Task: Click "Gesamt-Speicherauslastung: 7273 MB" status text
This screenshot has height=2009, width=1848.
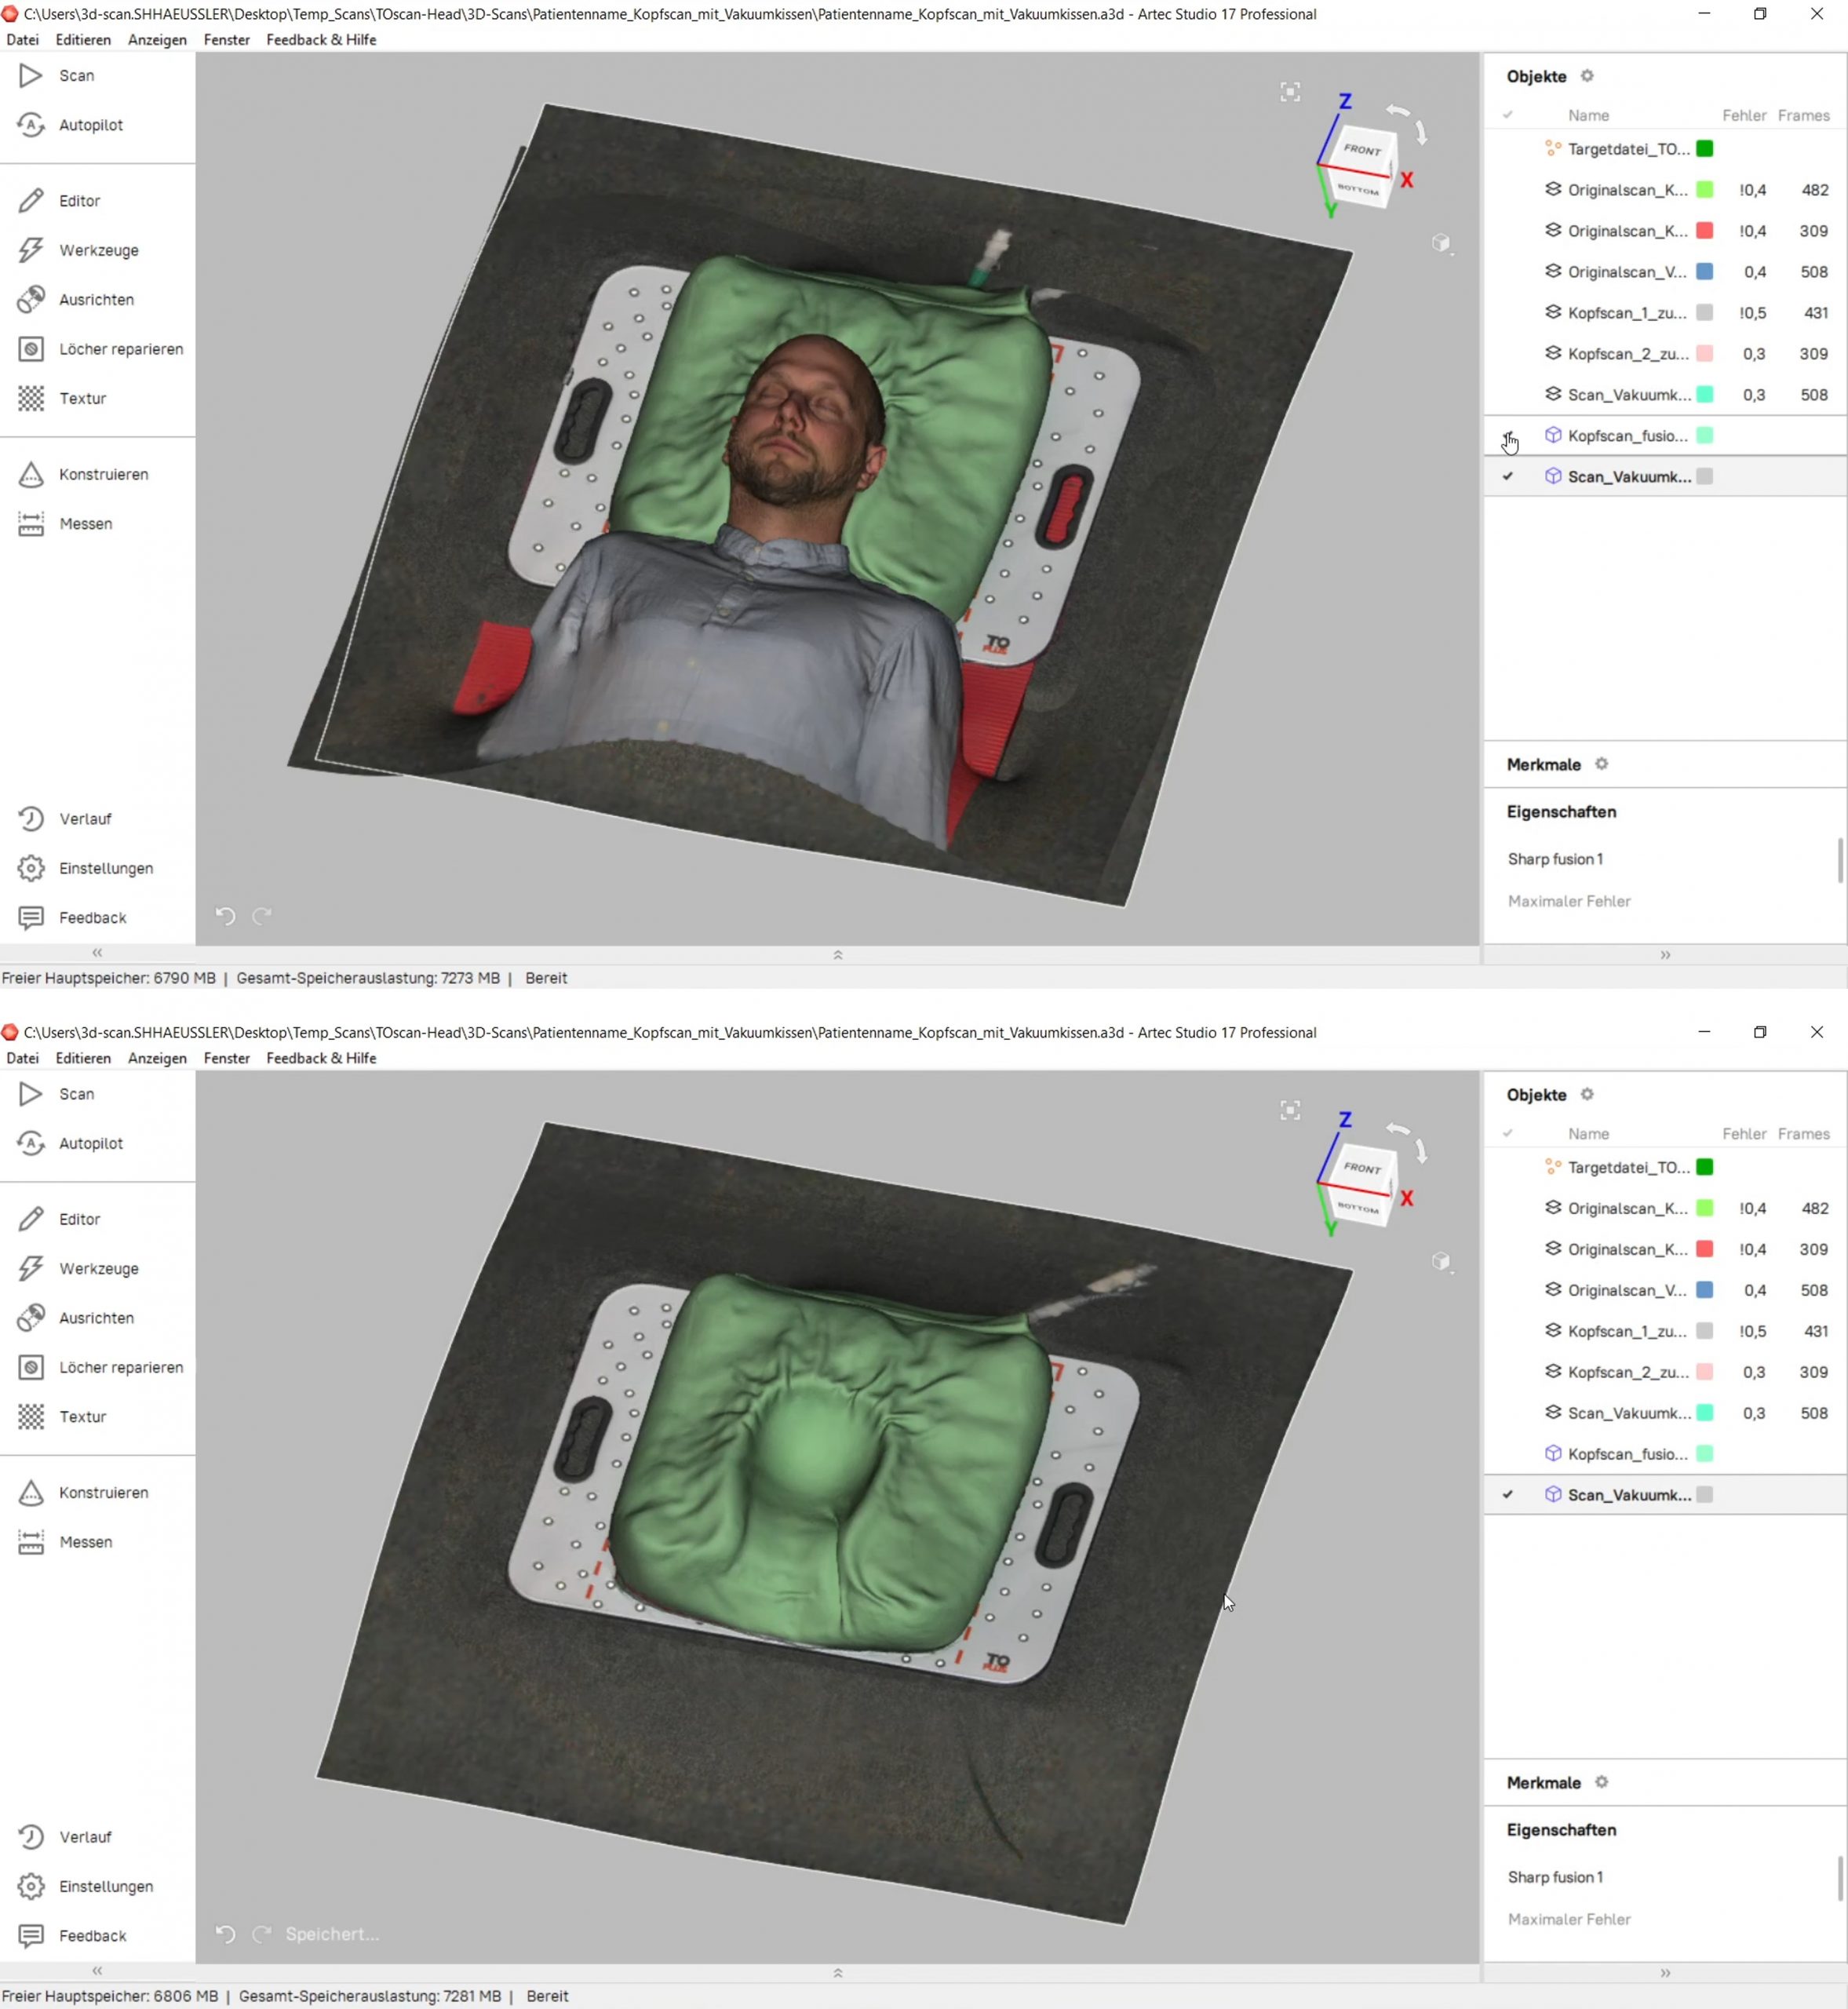Action: pos(368,978)
